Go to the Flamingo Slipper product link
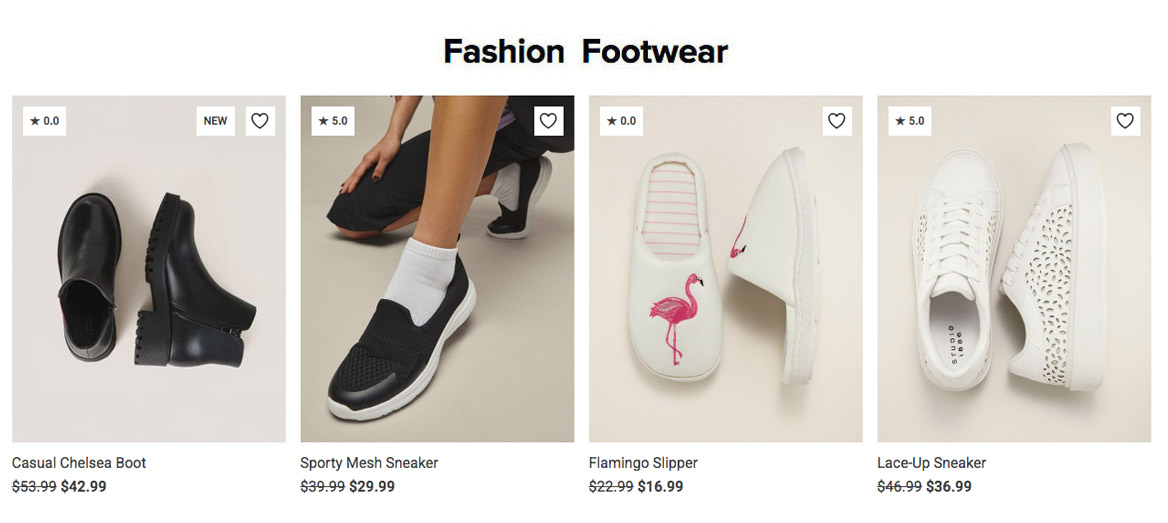Image resolution: width=1168 pixels, height=523 pixels. 643,463
